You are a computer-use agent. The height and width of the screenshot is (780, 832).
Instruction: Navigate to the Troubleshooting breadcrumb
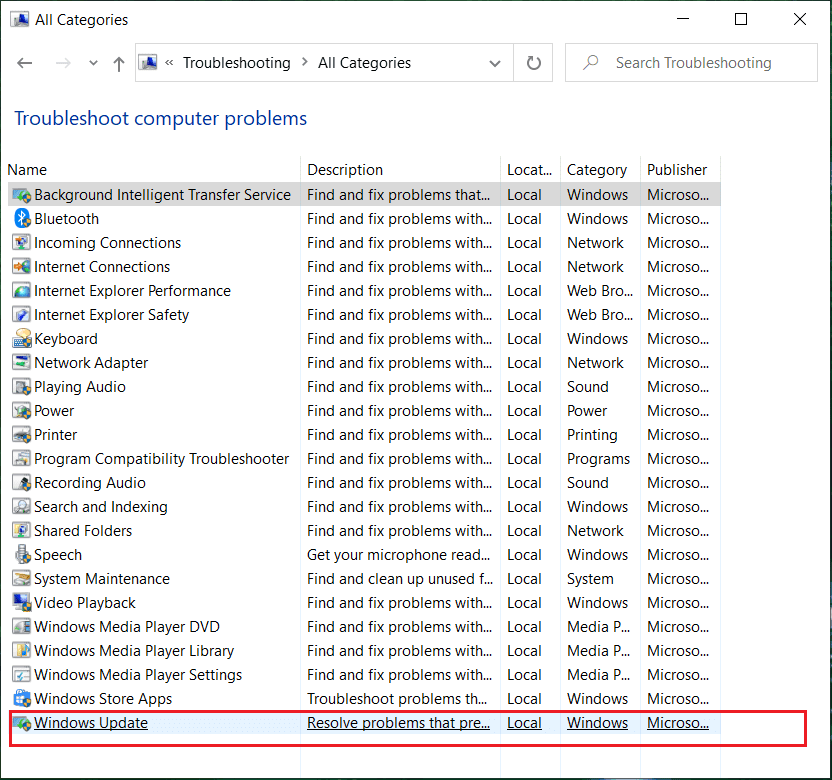tap(237, 62)
